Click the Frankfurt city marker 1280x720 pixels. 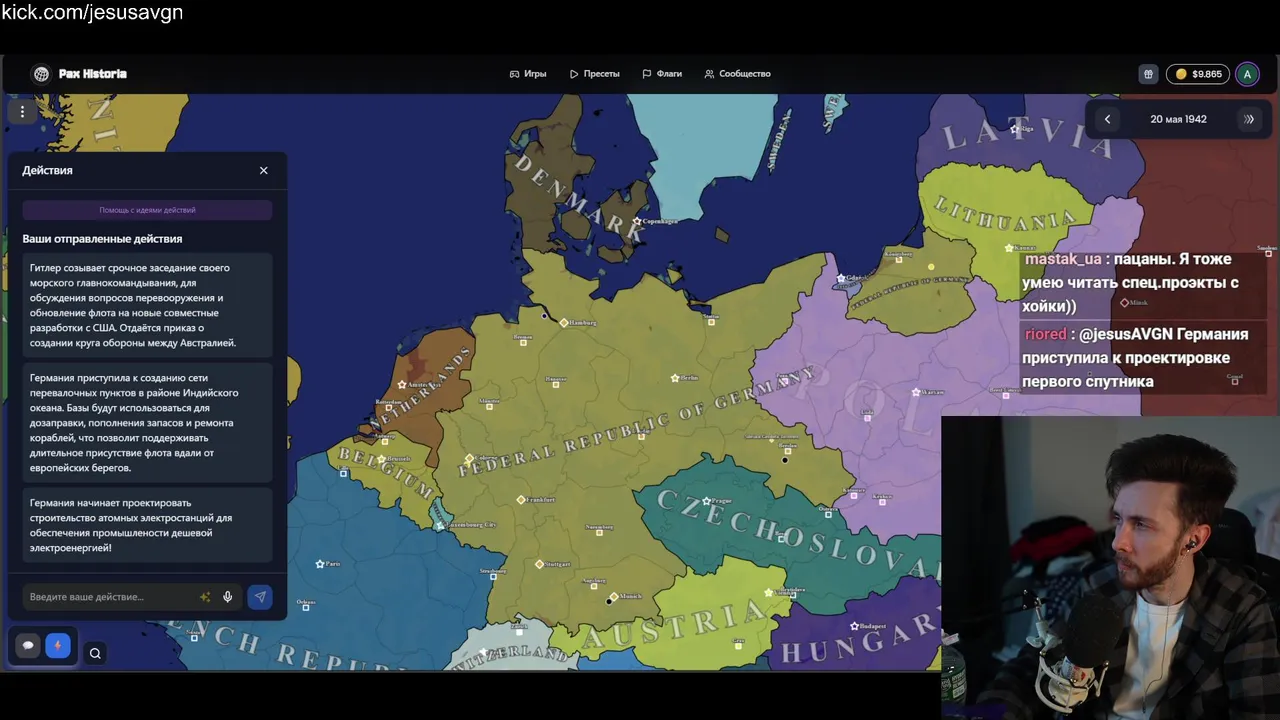(521, 500)
